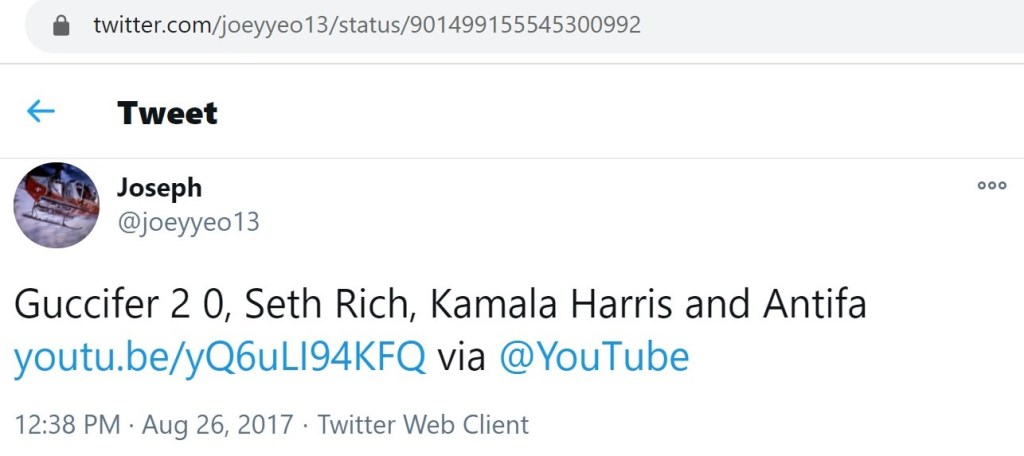Go back using the blue arrow
This screenshot has width=1024, height=456.
pyautogui.click(x=41, y=111)
